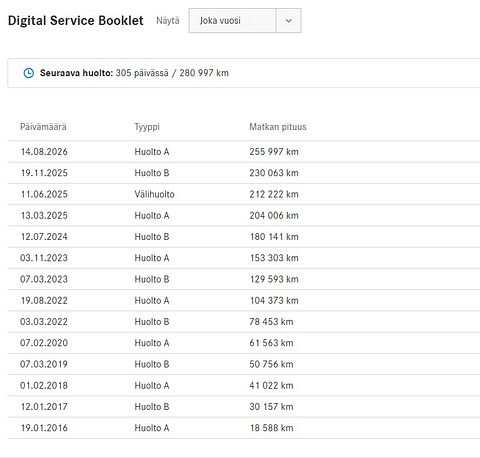Screen dimensions: 480x458
Task: Click 'Huolto B' in the 12.07.2024 row
Action: click(152, 237)
